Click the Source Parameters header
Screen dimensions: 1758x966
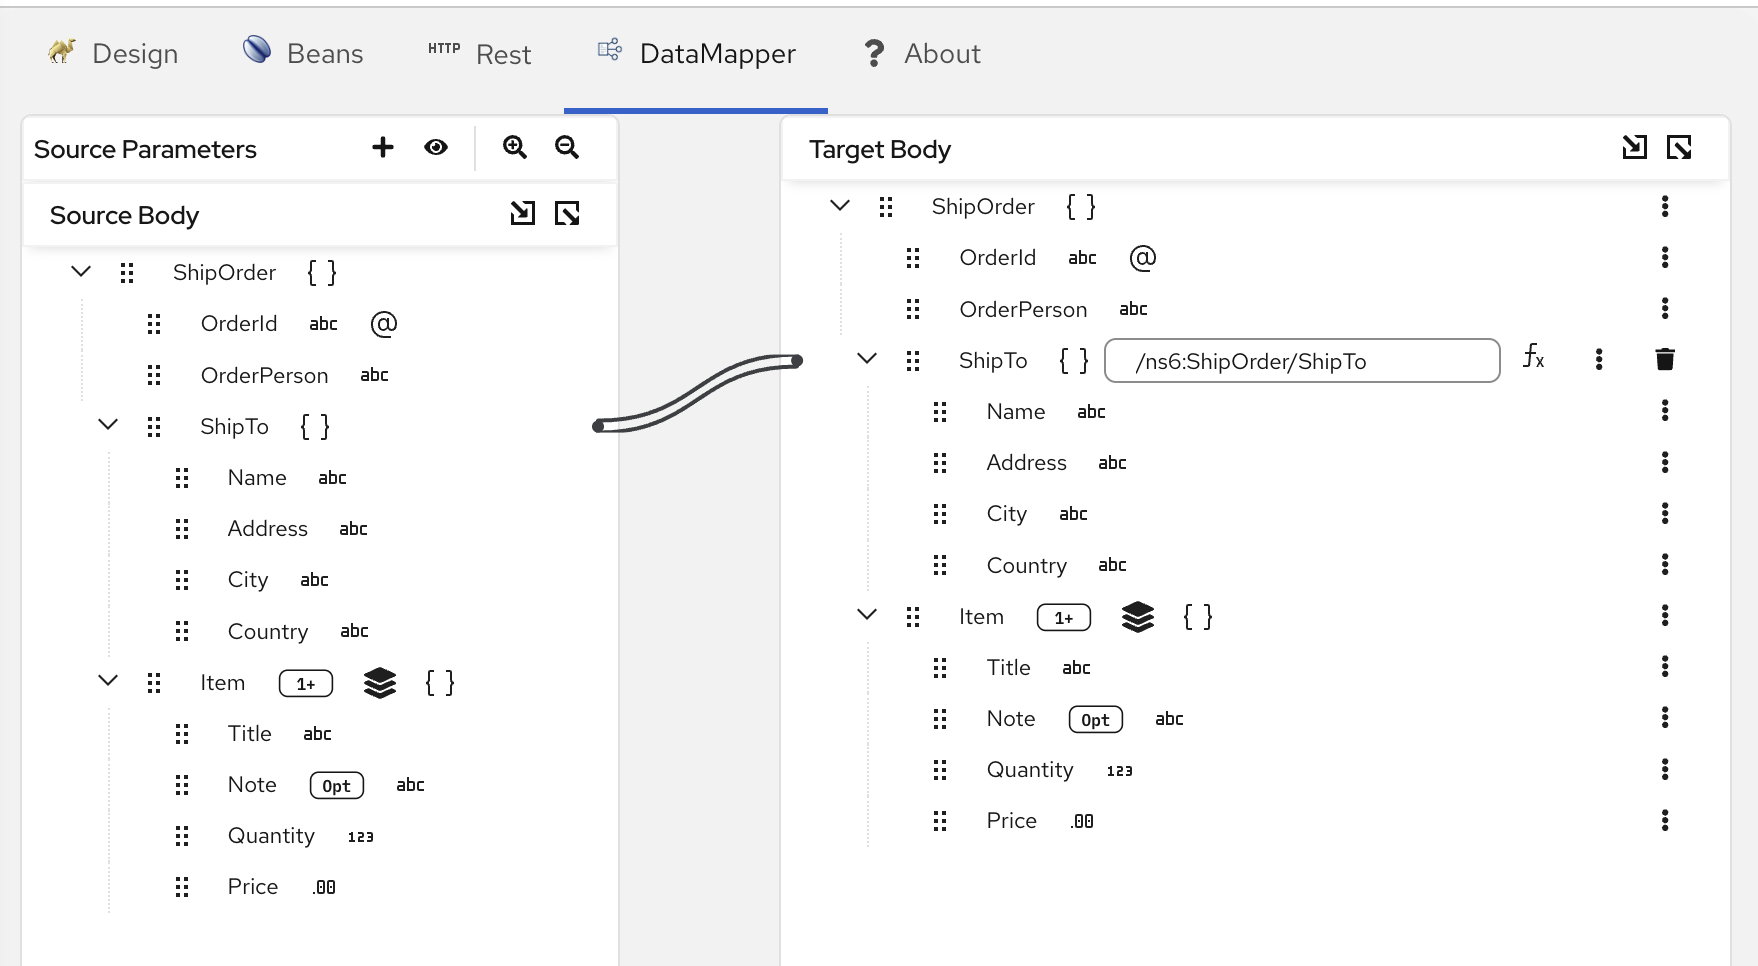tap(146, 149)
